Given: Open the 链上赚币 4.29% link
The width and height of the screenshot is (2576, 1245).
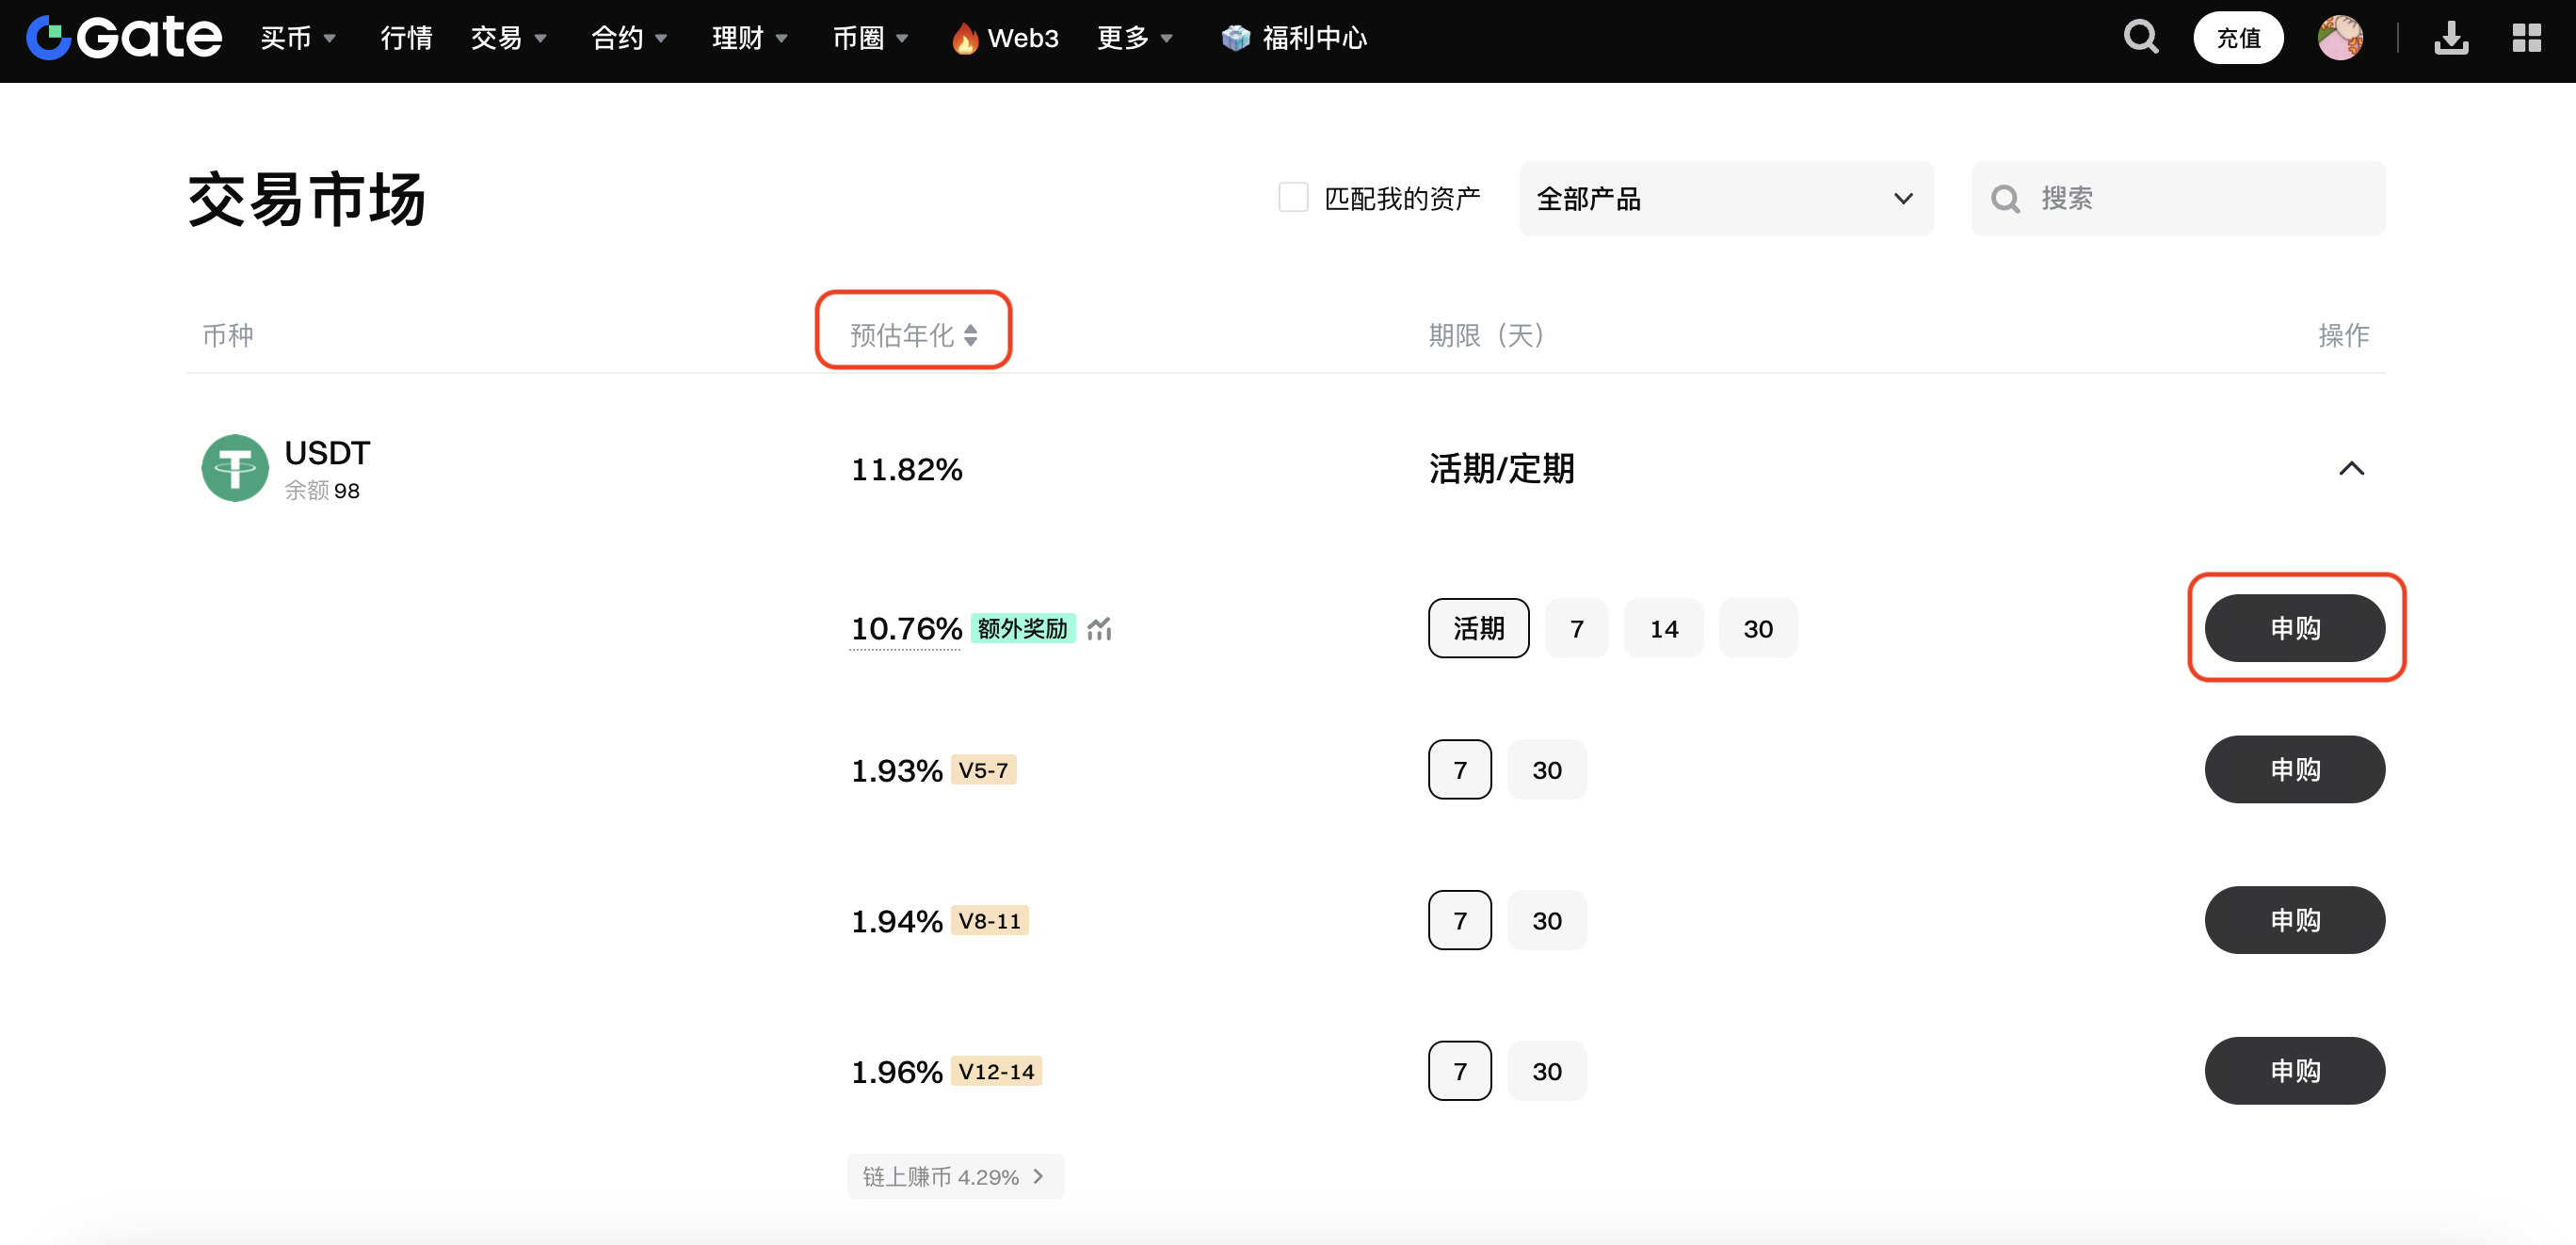Looking at the screenshot, I should (954, 1177).
